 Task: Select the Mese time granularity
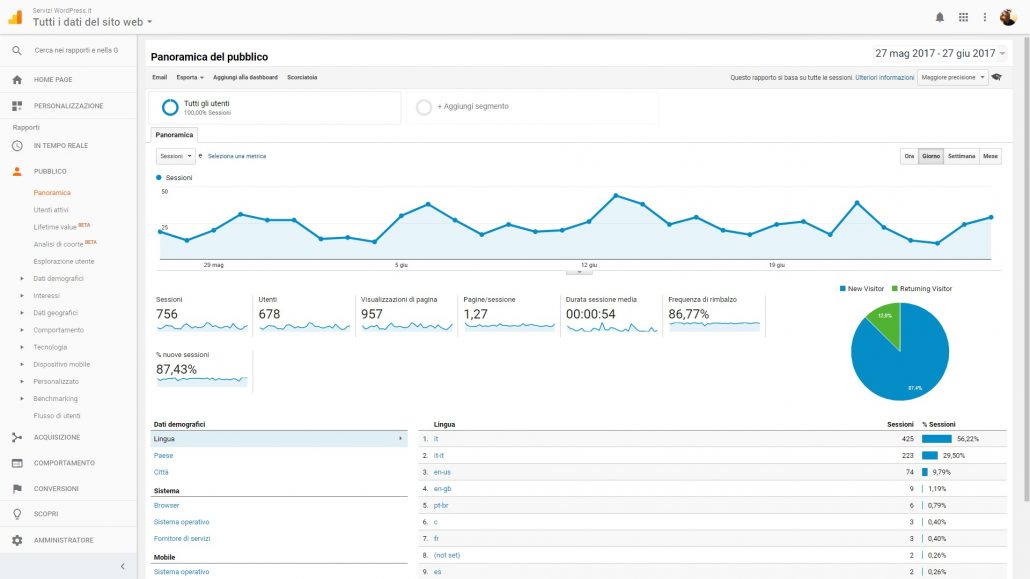[x=990, y=156]
